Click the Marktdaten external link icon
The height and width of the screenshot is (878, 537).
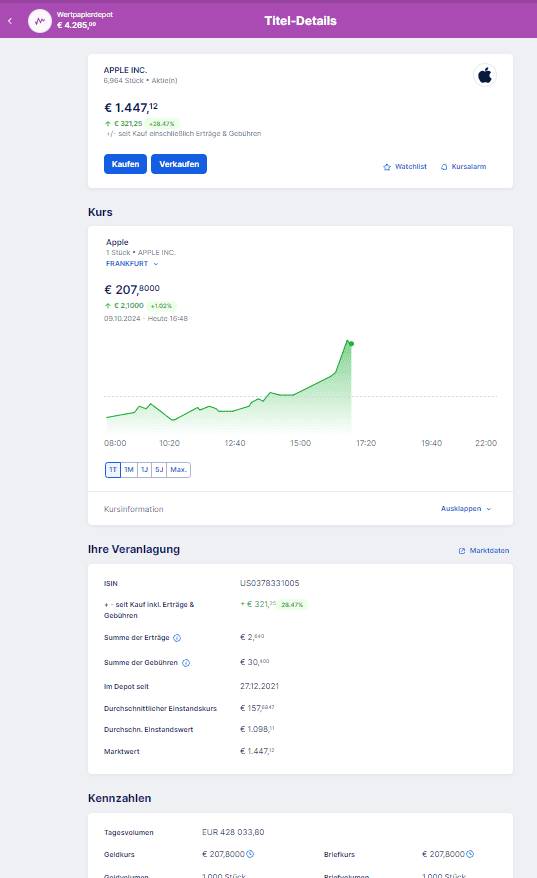(462, 551)
